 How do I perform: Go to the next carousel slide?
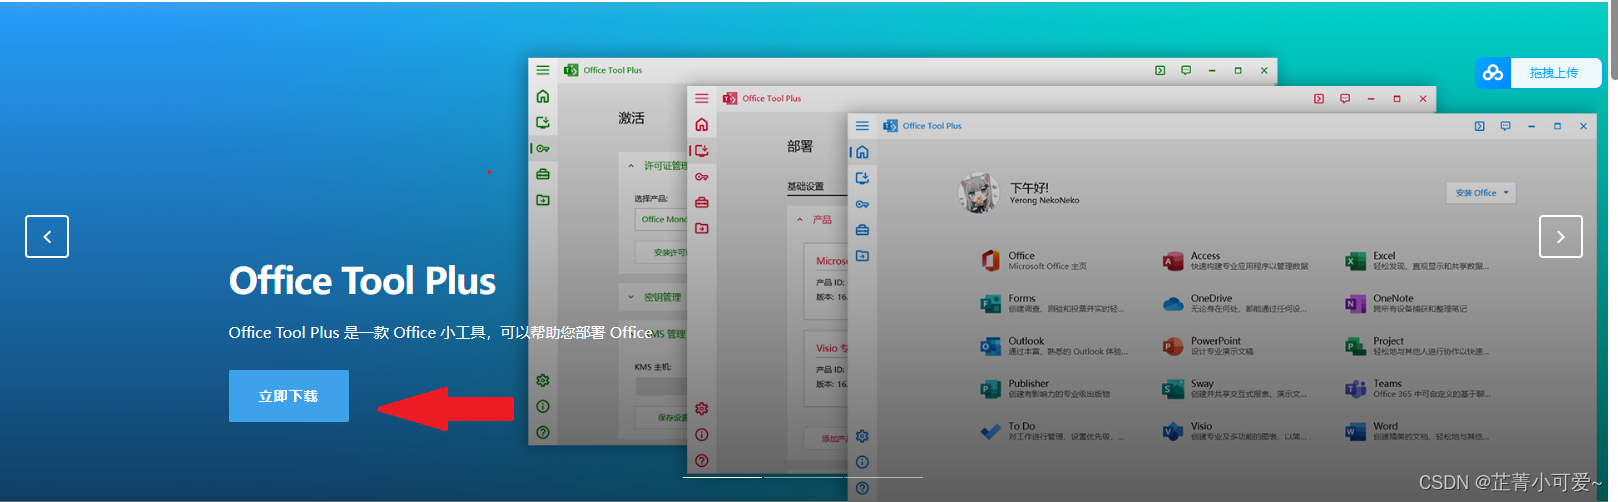(x=1560, y=237)
